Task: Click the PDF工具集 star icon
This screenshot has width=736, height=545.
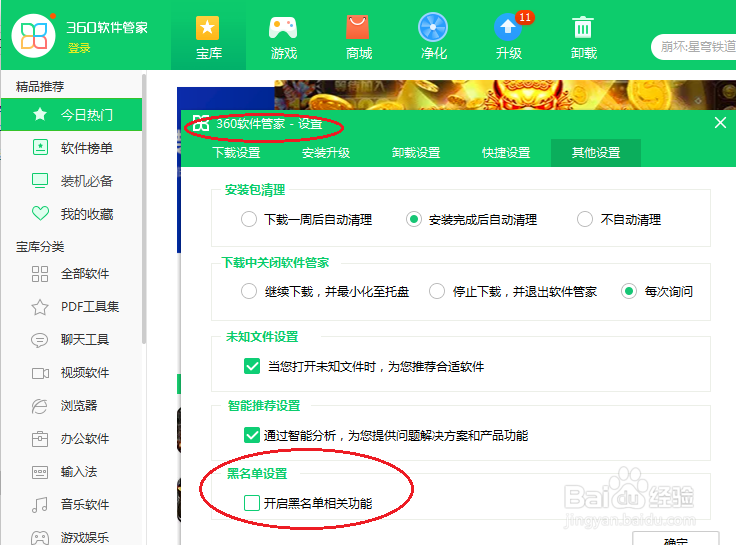Action: (40, 307)
